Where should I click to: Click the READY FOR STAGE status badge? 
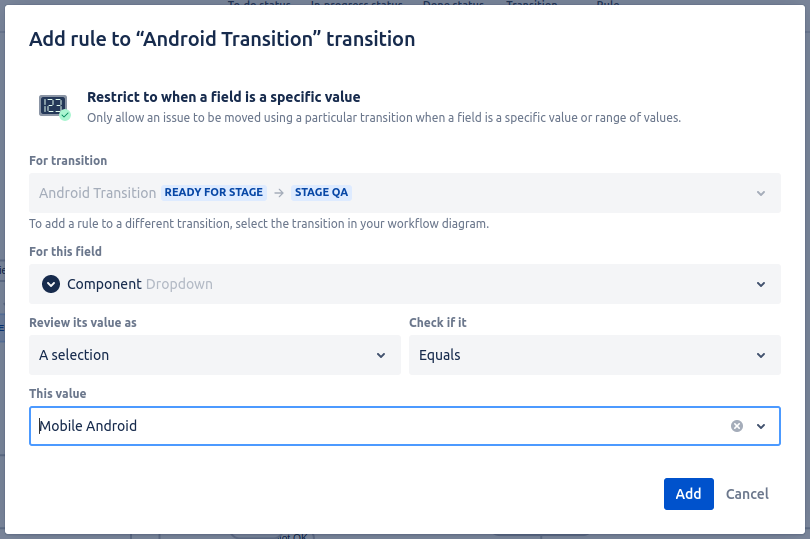[214, 192]
